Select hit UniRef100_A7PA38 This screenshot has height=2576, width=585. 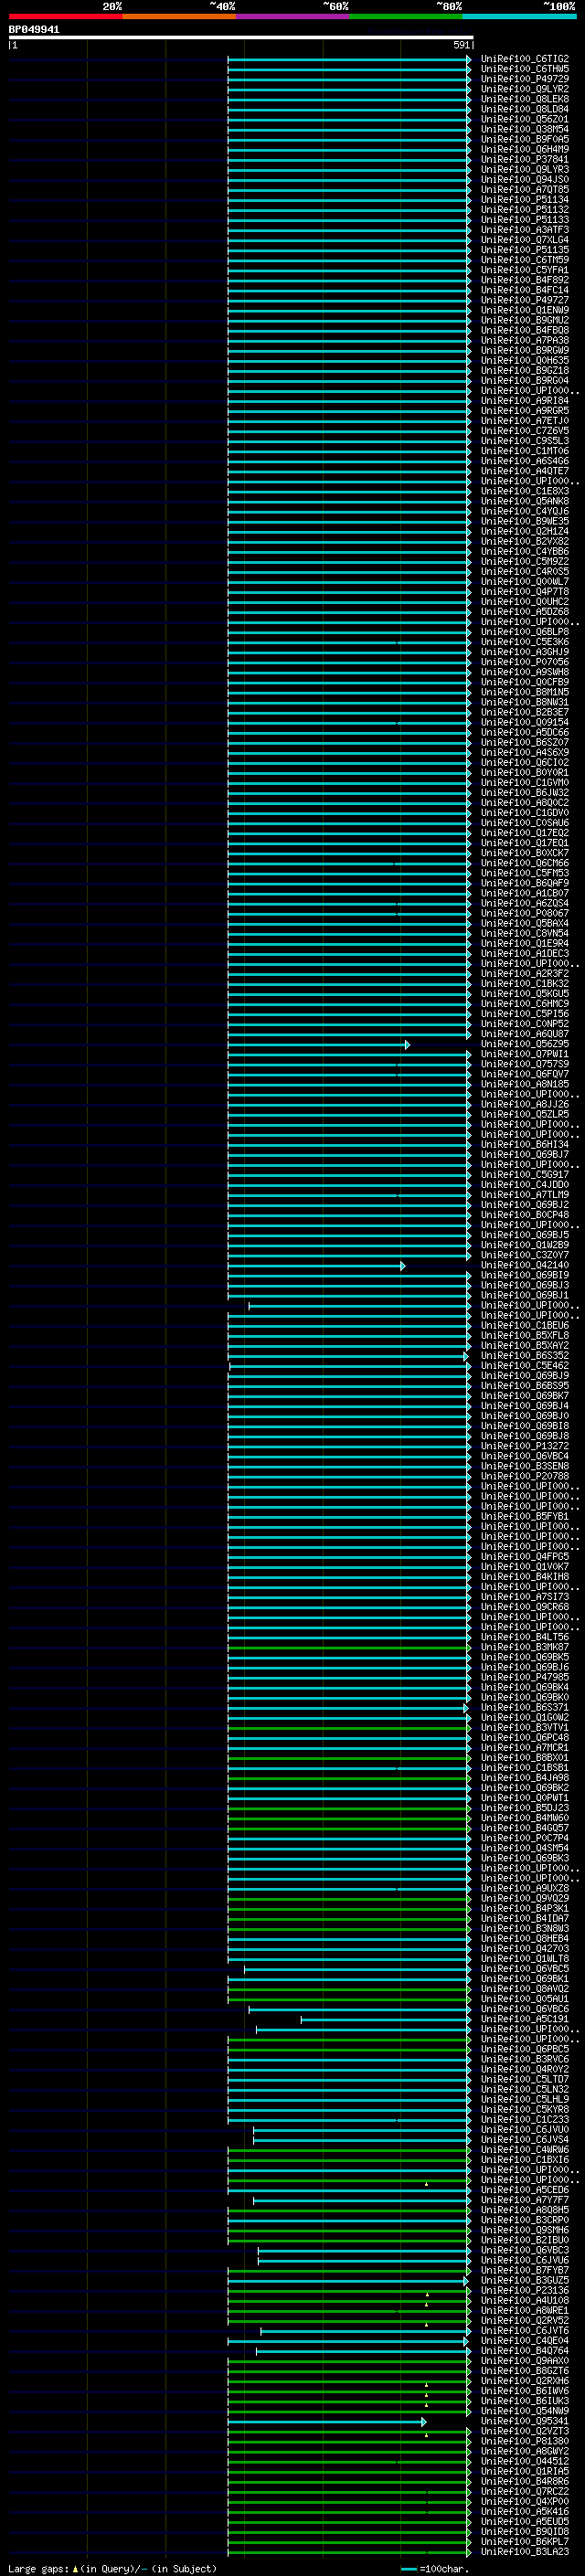pyautogui.click(x=525, y=341)
